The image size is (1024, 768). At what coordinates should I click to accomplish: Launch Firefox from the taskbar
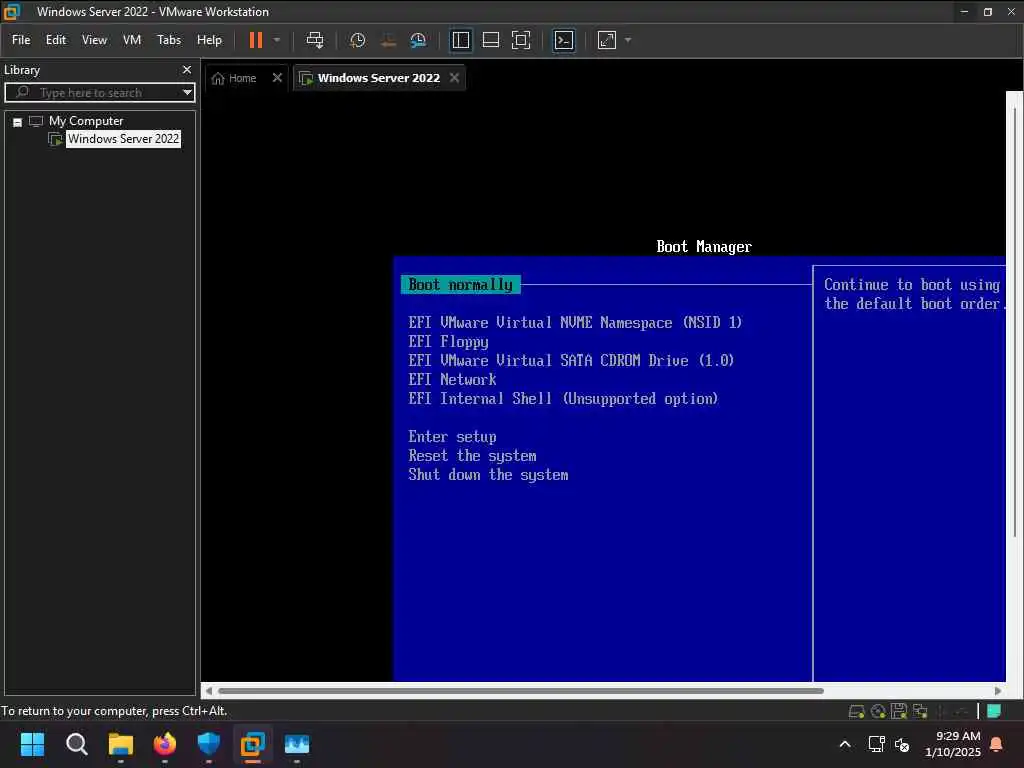pos(165,744)
